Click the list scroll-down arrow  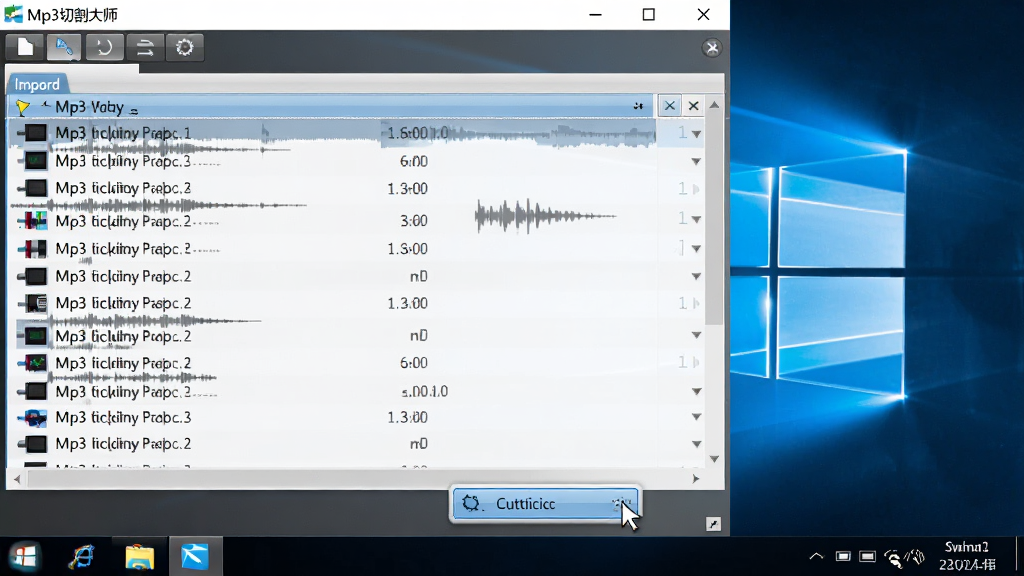(714, 459)
